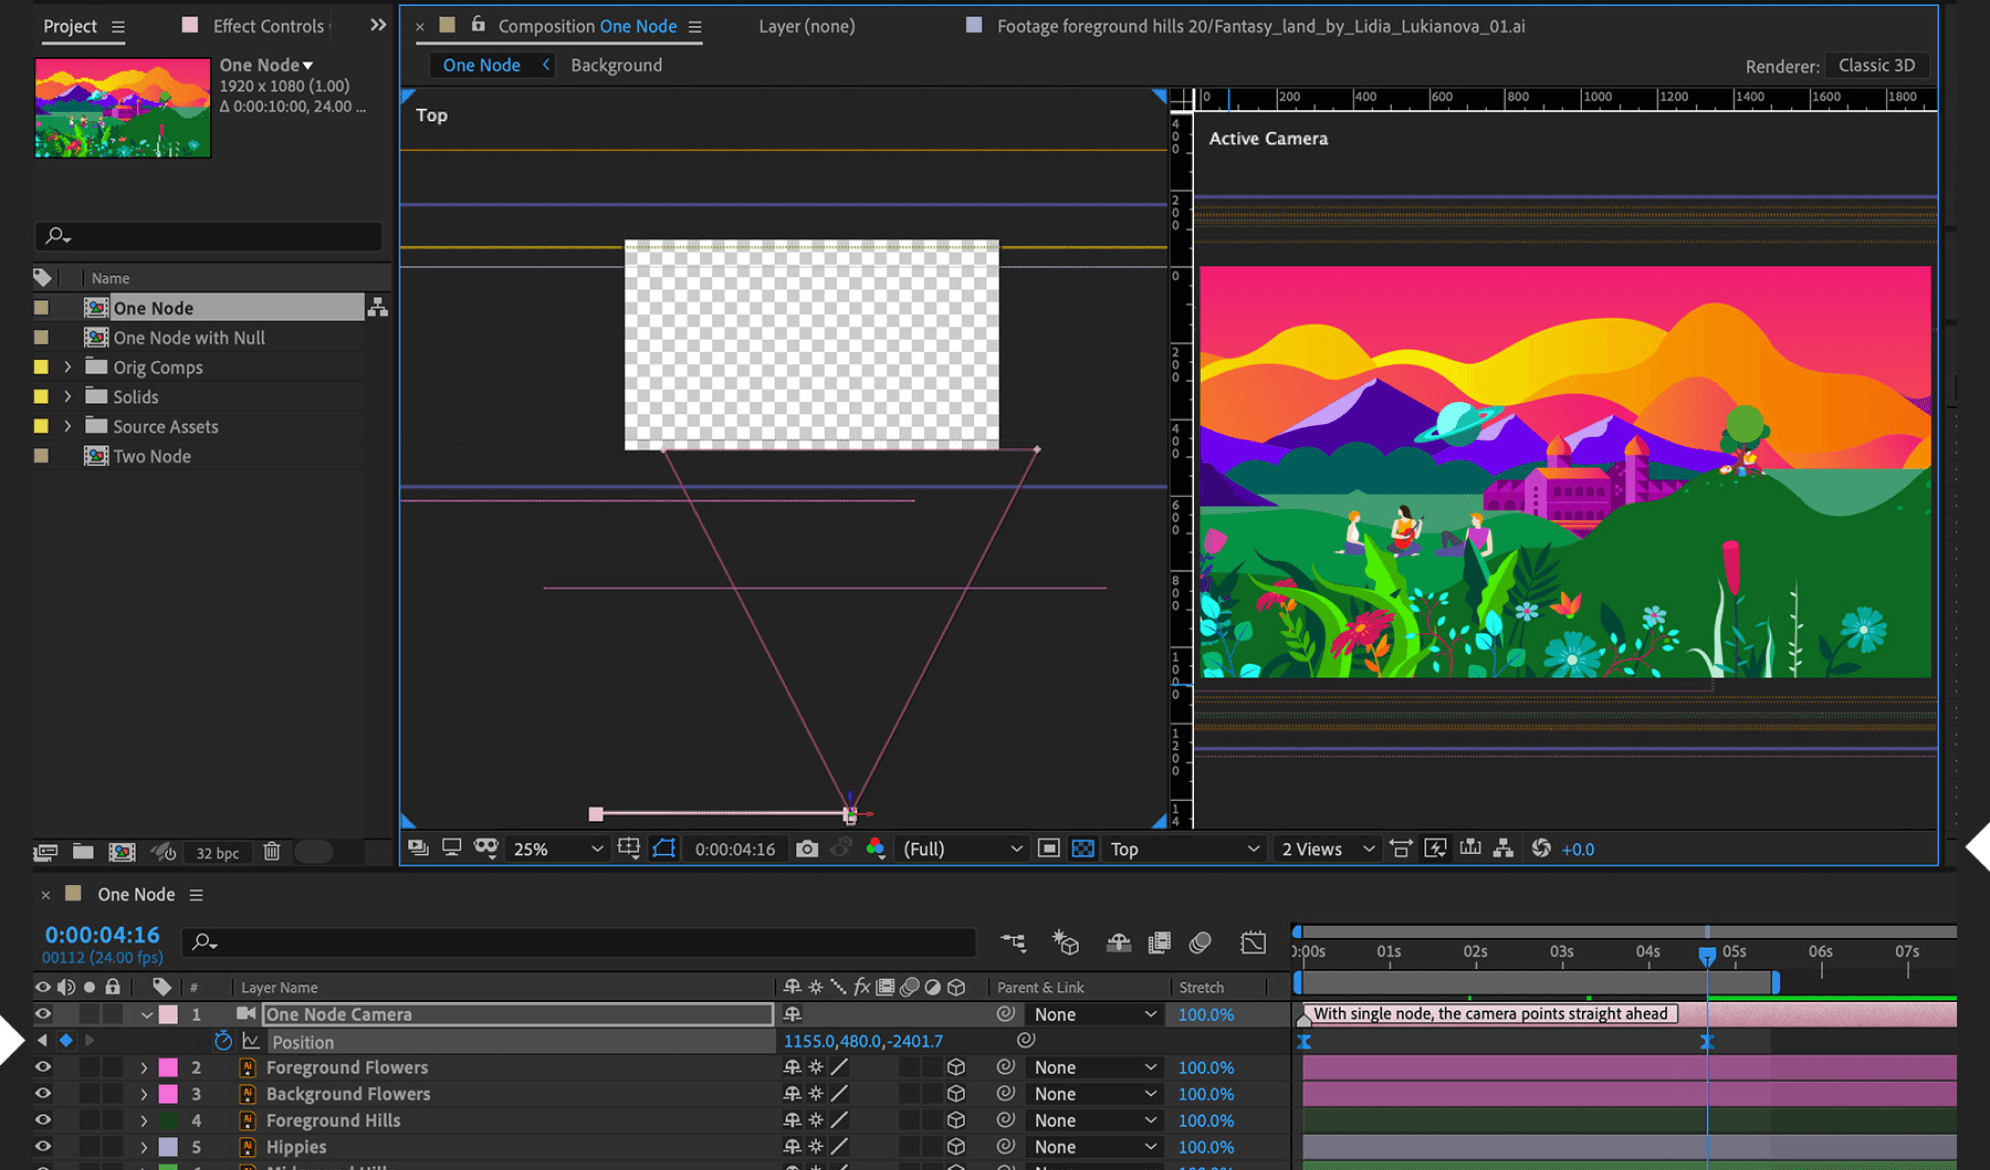Expand the Source Assets folder
The image size is (1990, 1170).
coord(67,426)
